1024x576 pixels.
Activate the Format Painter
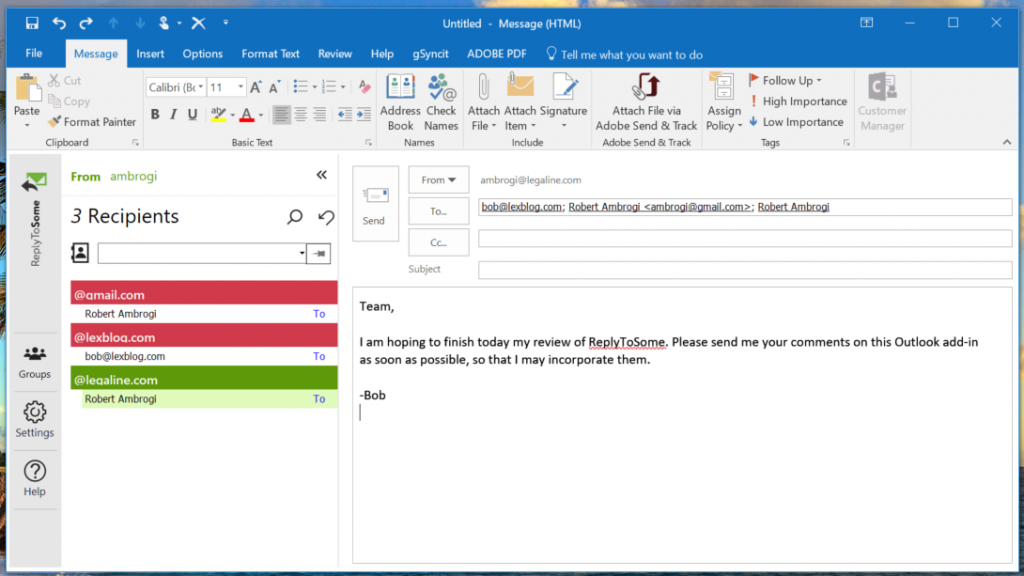tap(92, 121)
